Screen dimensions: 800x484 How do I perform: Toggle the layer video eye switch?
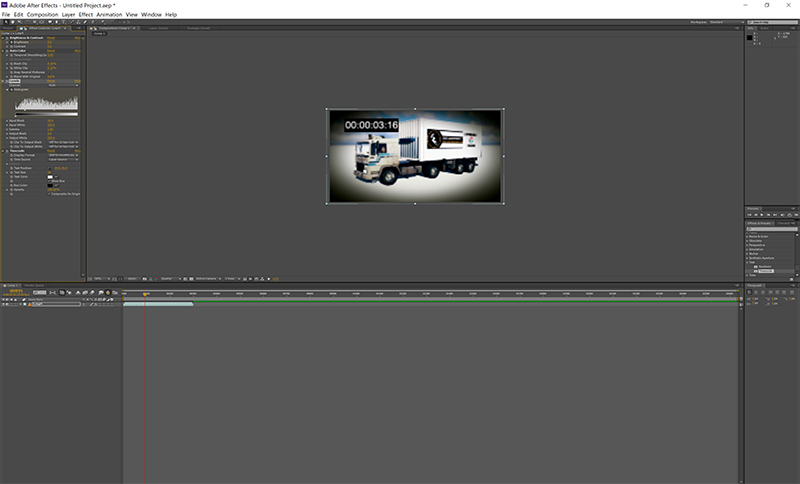(x=3, y=304)
